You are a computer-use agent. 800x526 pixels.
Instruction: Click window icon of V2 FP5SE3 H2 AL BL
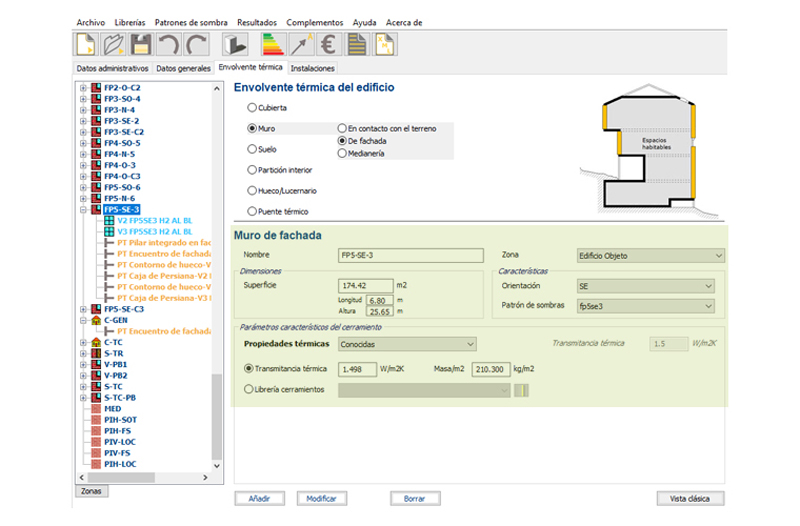(109, 221)
